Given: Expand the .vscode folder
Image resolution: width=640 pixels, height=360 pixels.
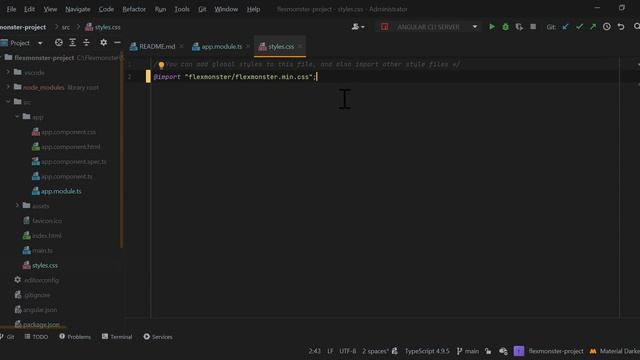Looking at the screenshot, I should [x=8, y=72].
